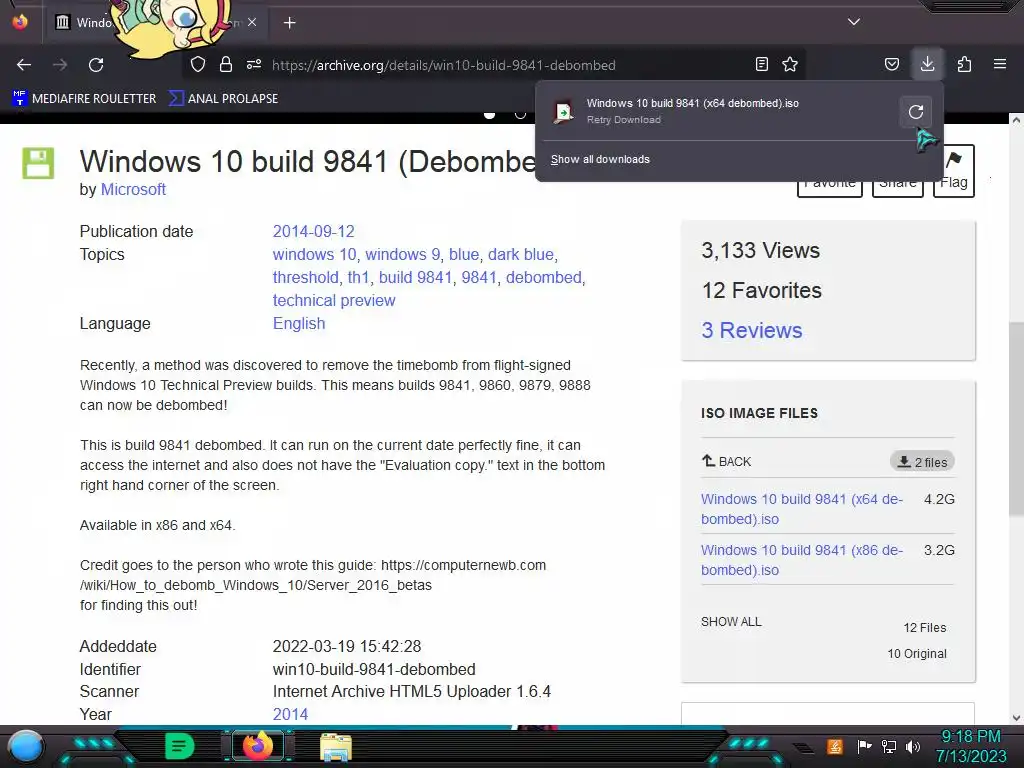The height and width of the screenshot is (768, 1024).
Task: Click the green floppy disk software icon
Action: [x=38, y=163]
